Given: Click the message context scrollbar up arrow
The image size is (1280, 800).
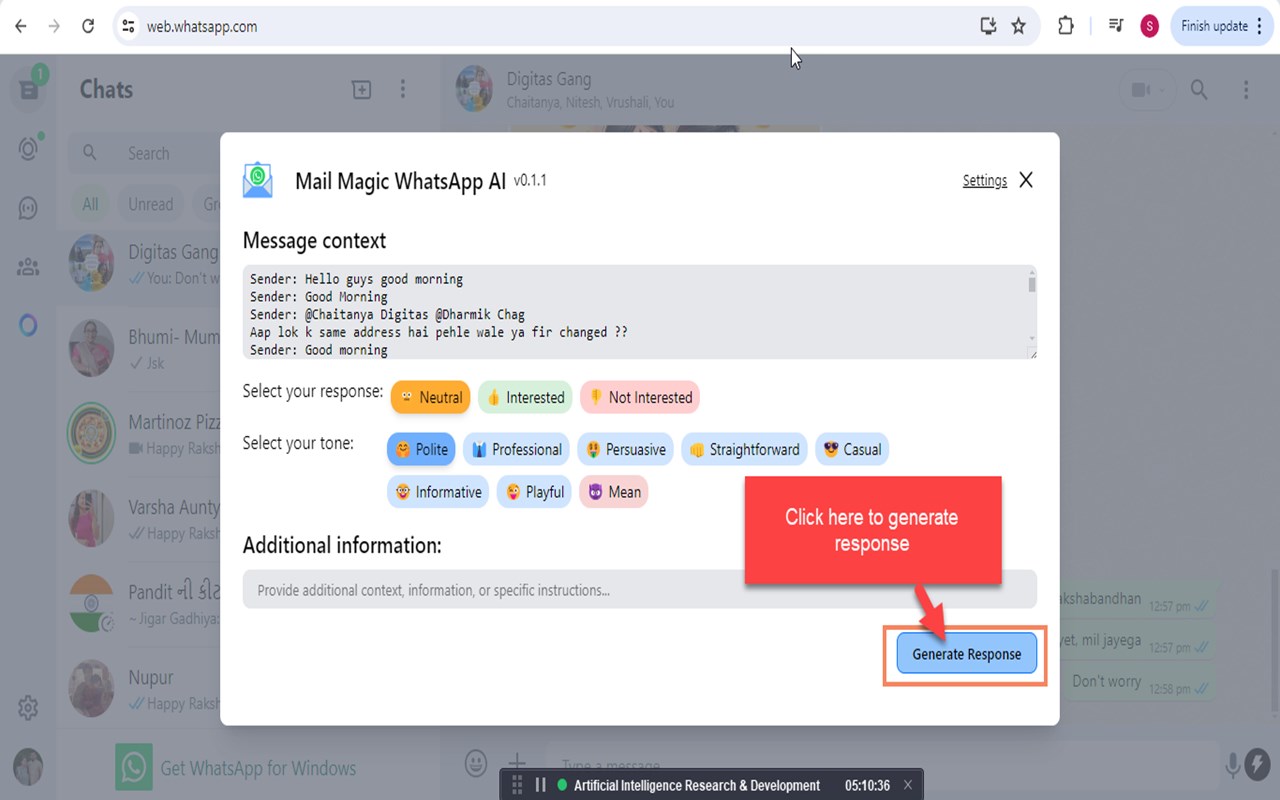Looking at the screenshot, I should 1031,271.
